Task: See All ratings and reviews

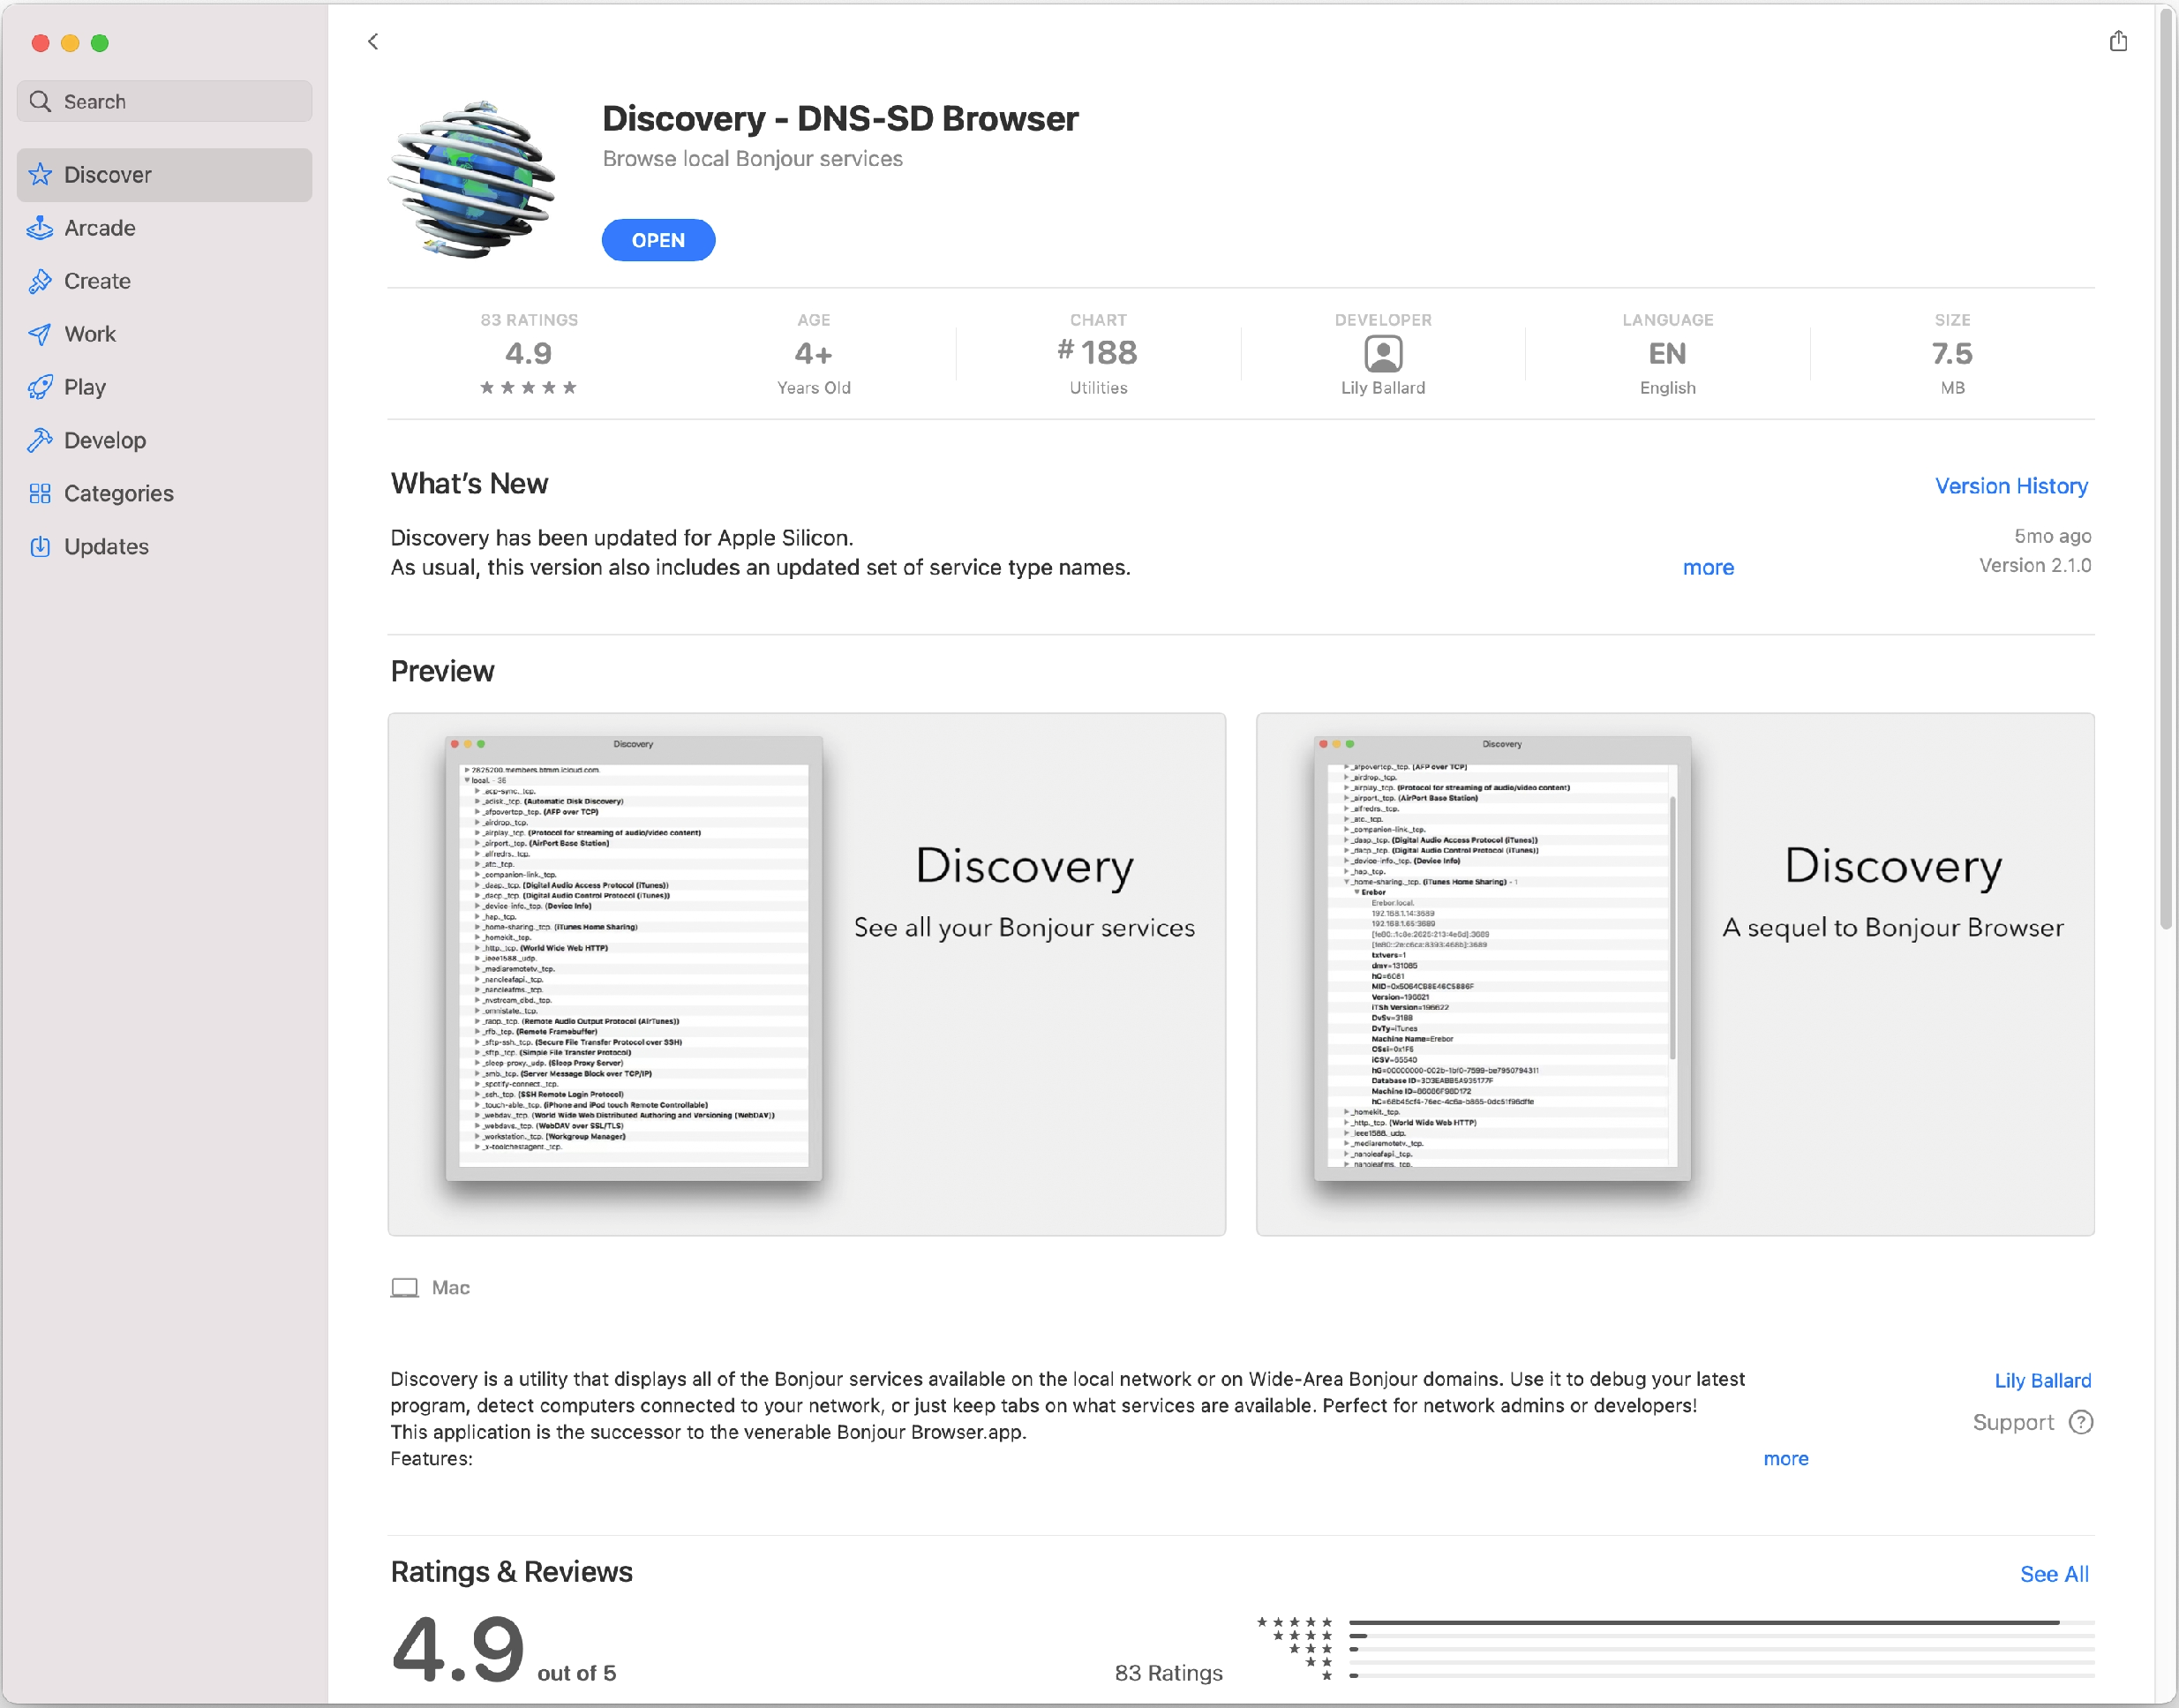Action: [x=2054, y=1574]
